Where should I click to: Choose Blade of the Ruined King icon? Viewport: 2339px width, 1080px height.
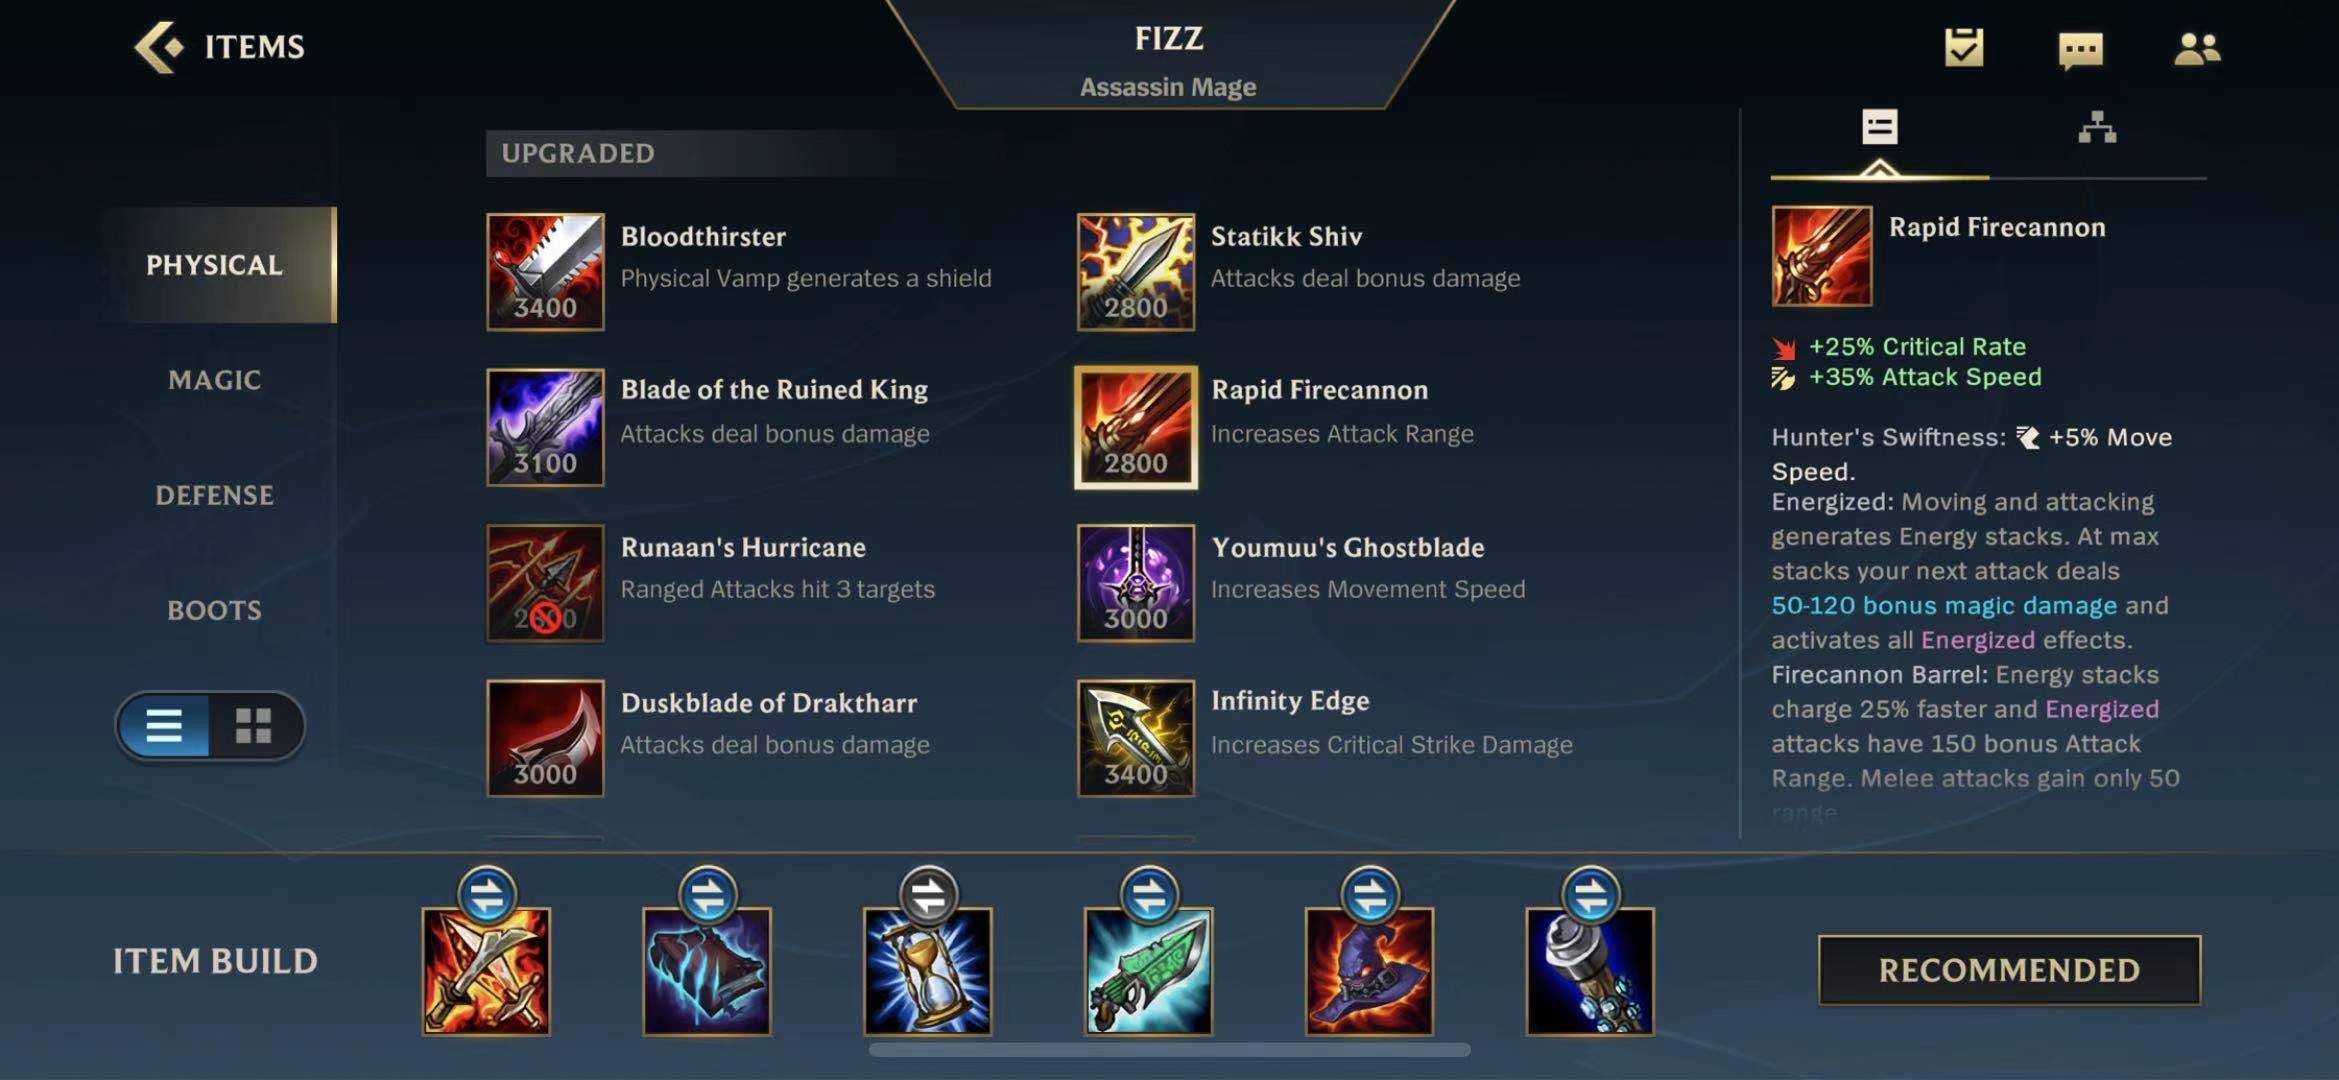(x=545, y=427)
